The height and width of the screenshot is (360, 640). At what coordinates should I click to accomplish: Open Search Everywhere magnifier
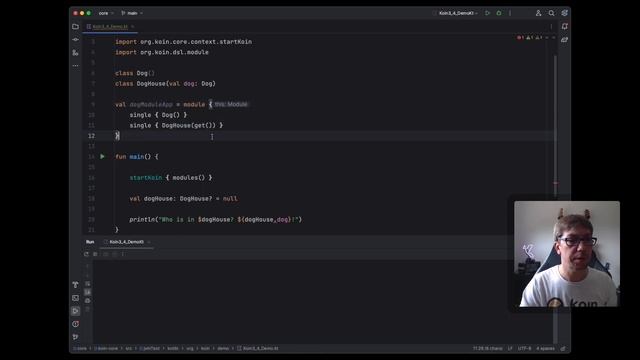(551, 13)
